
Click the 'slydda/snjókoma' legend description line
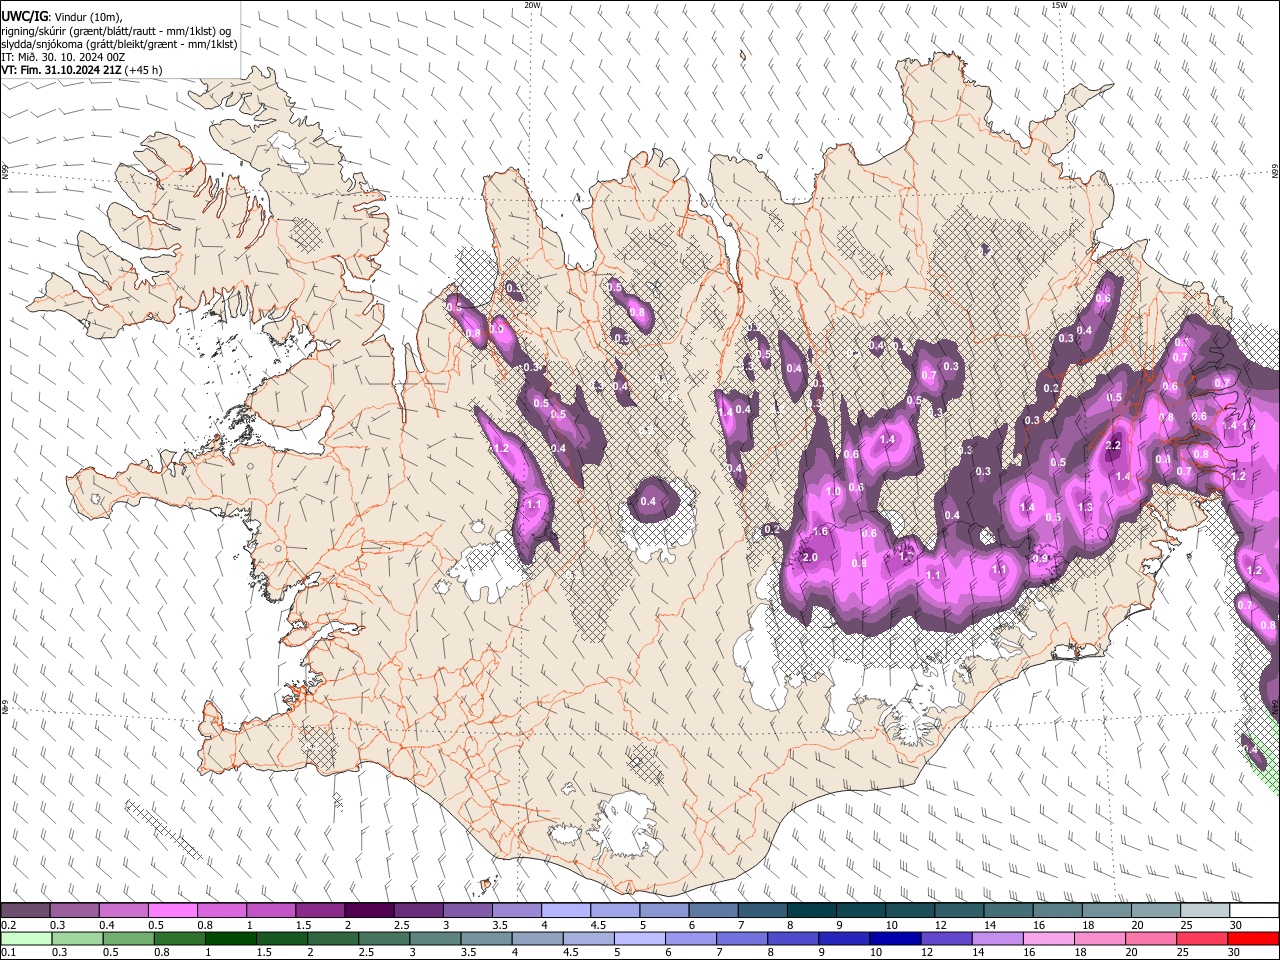119,44
